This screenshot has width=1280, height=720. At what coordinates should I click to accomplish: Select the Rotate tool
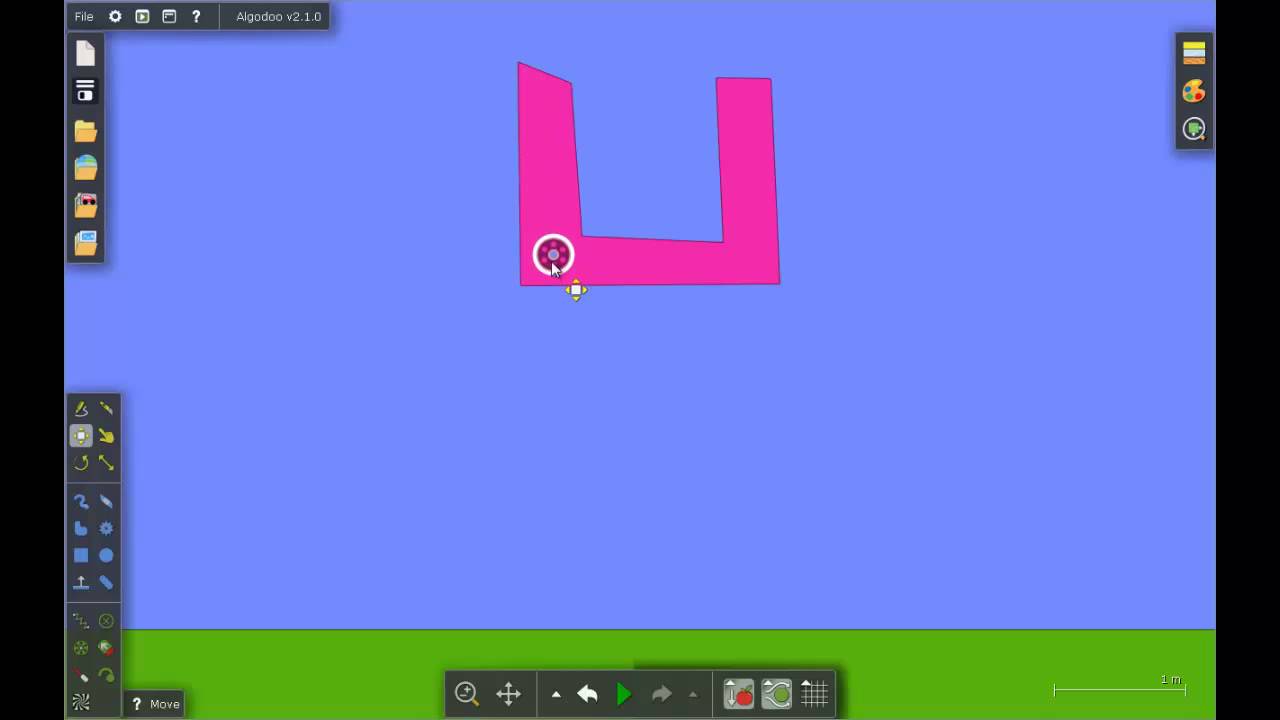[x=81, y=462]
